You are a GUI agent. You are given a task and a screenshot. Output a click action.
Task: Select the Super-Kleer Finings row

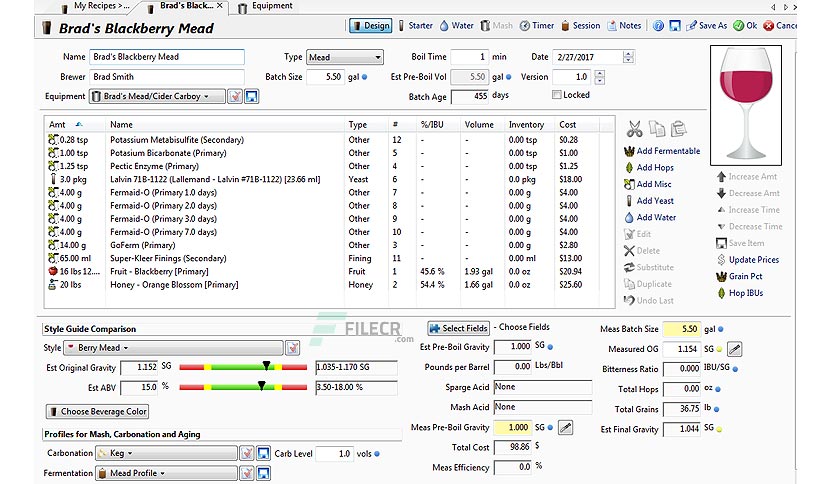[329, 258]
